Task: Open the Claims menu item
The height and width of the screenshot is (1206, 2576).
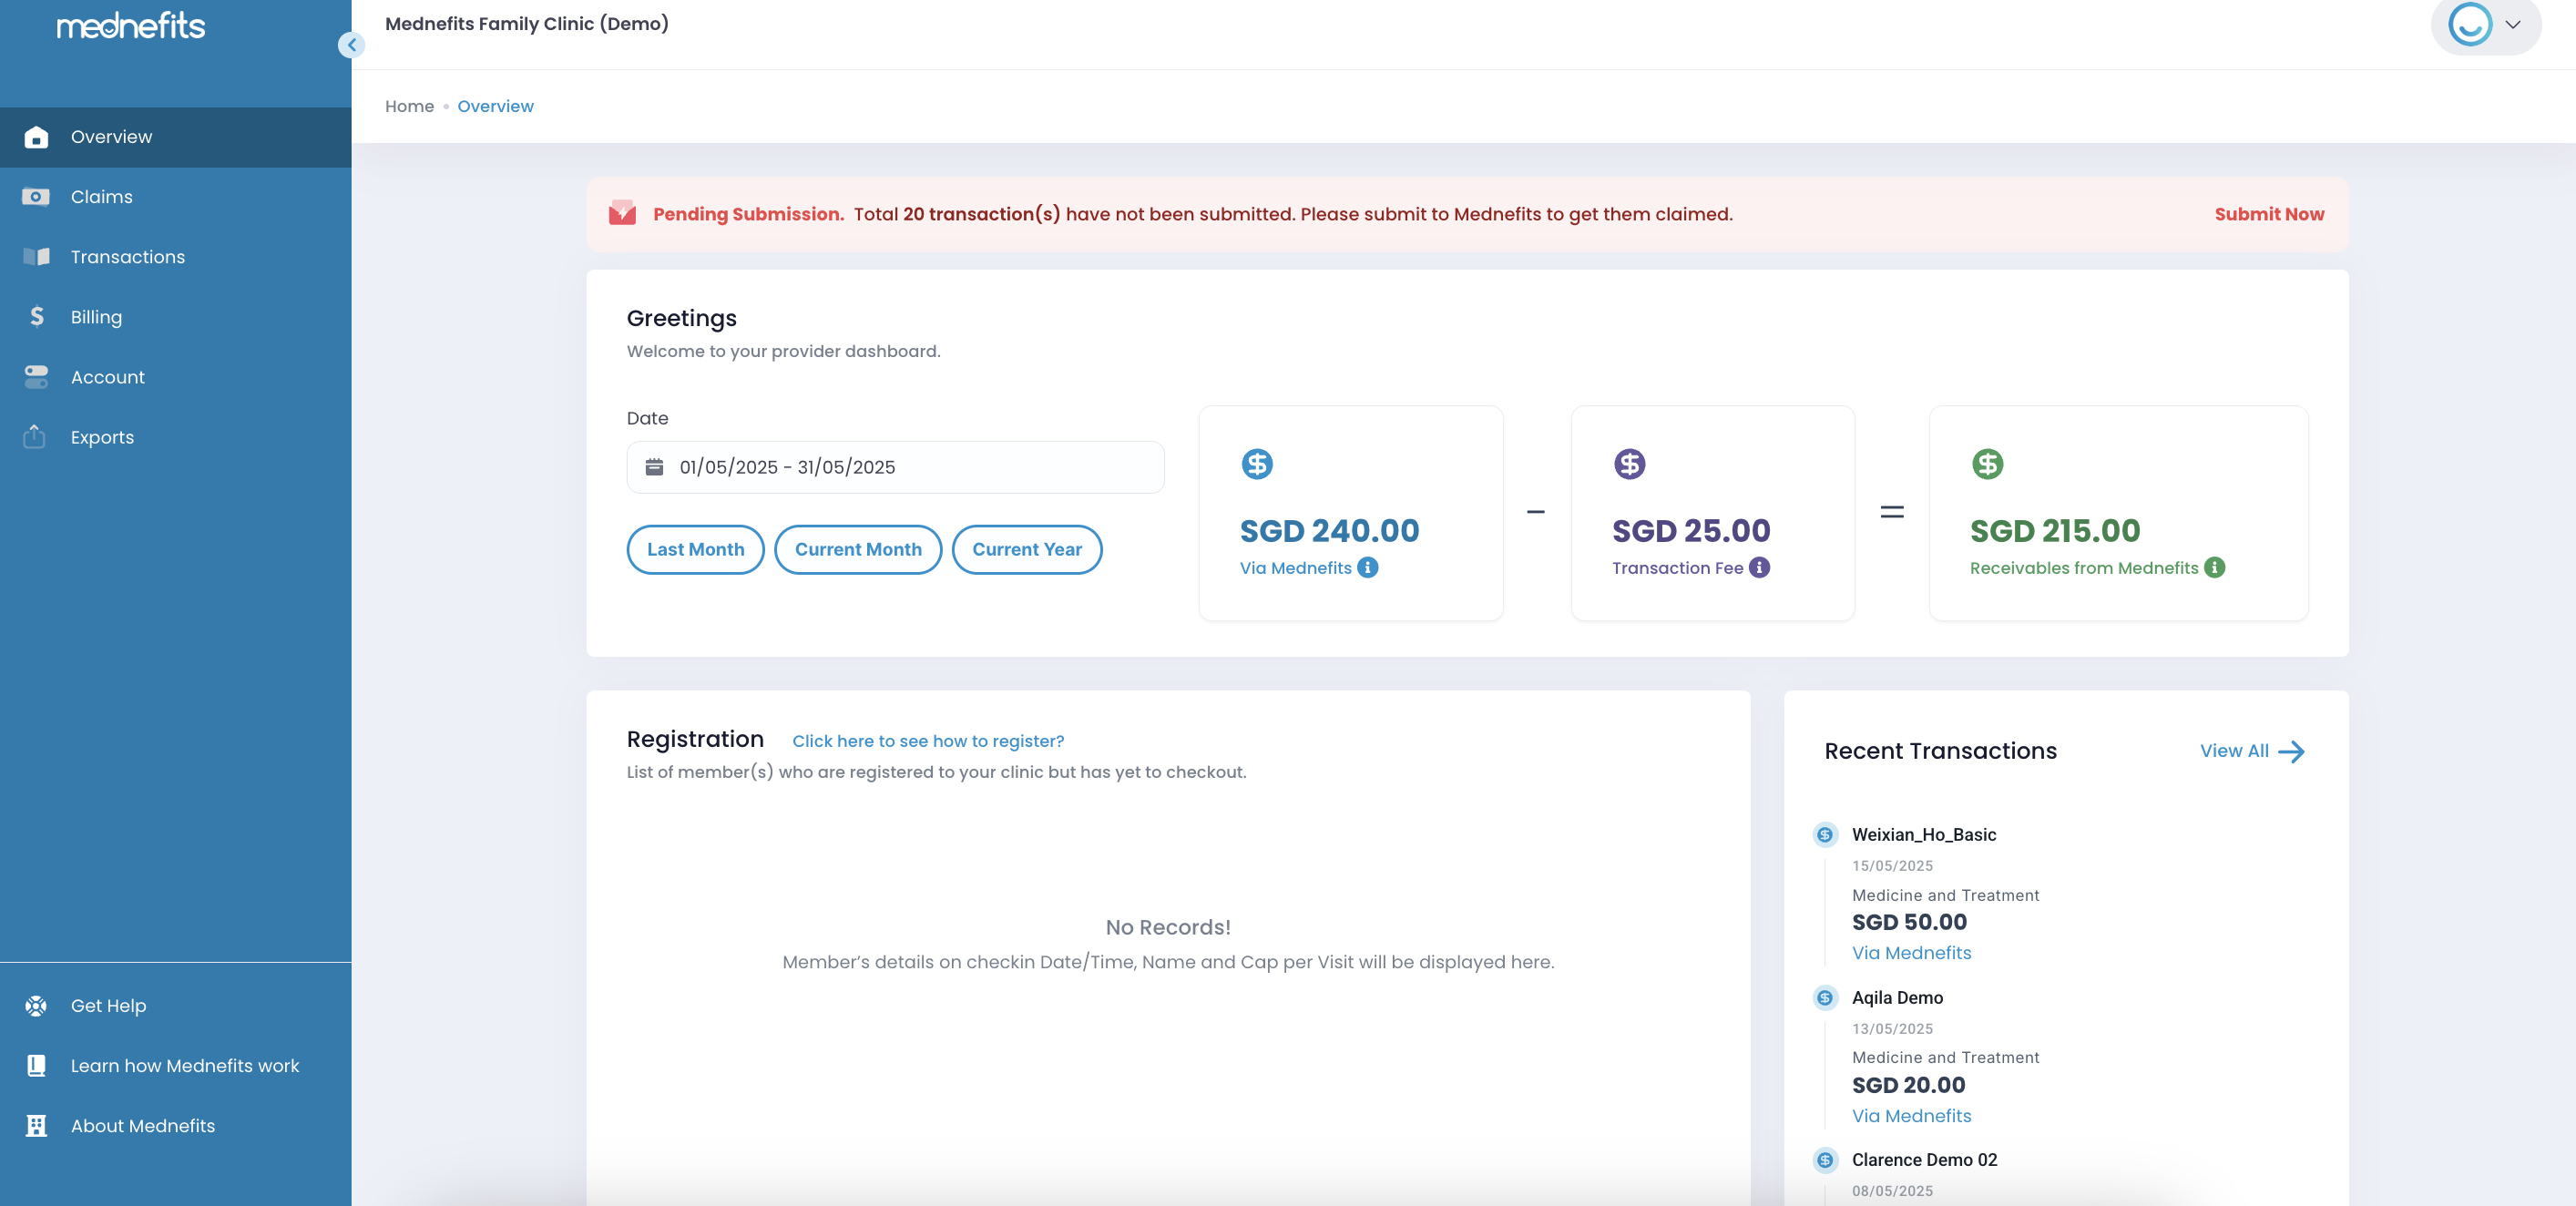Action: pos(102,197)
